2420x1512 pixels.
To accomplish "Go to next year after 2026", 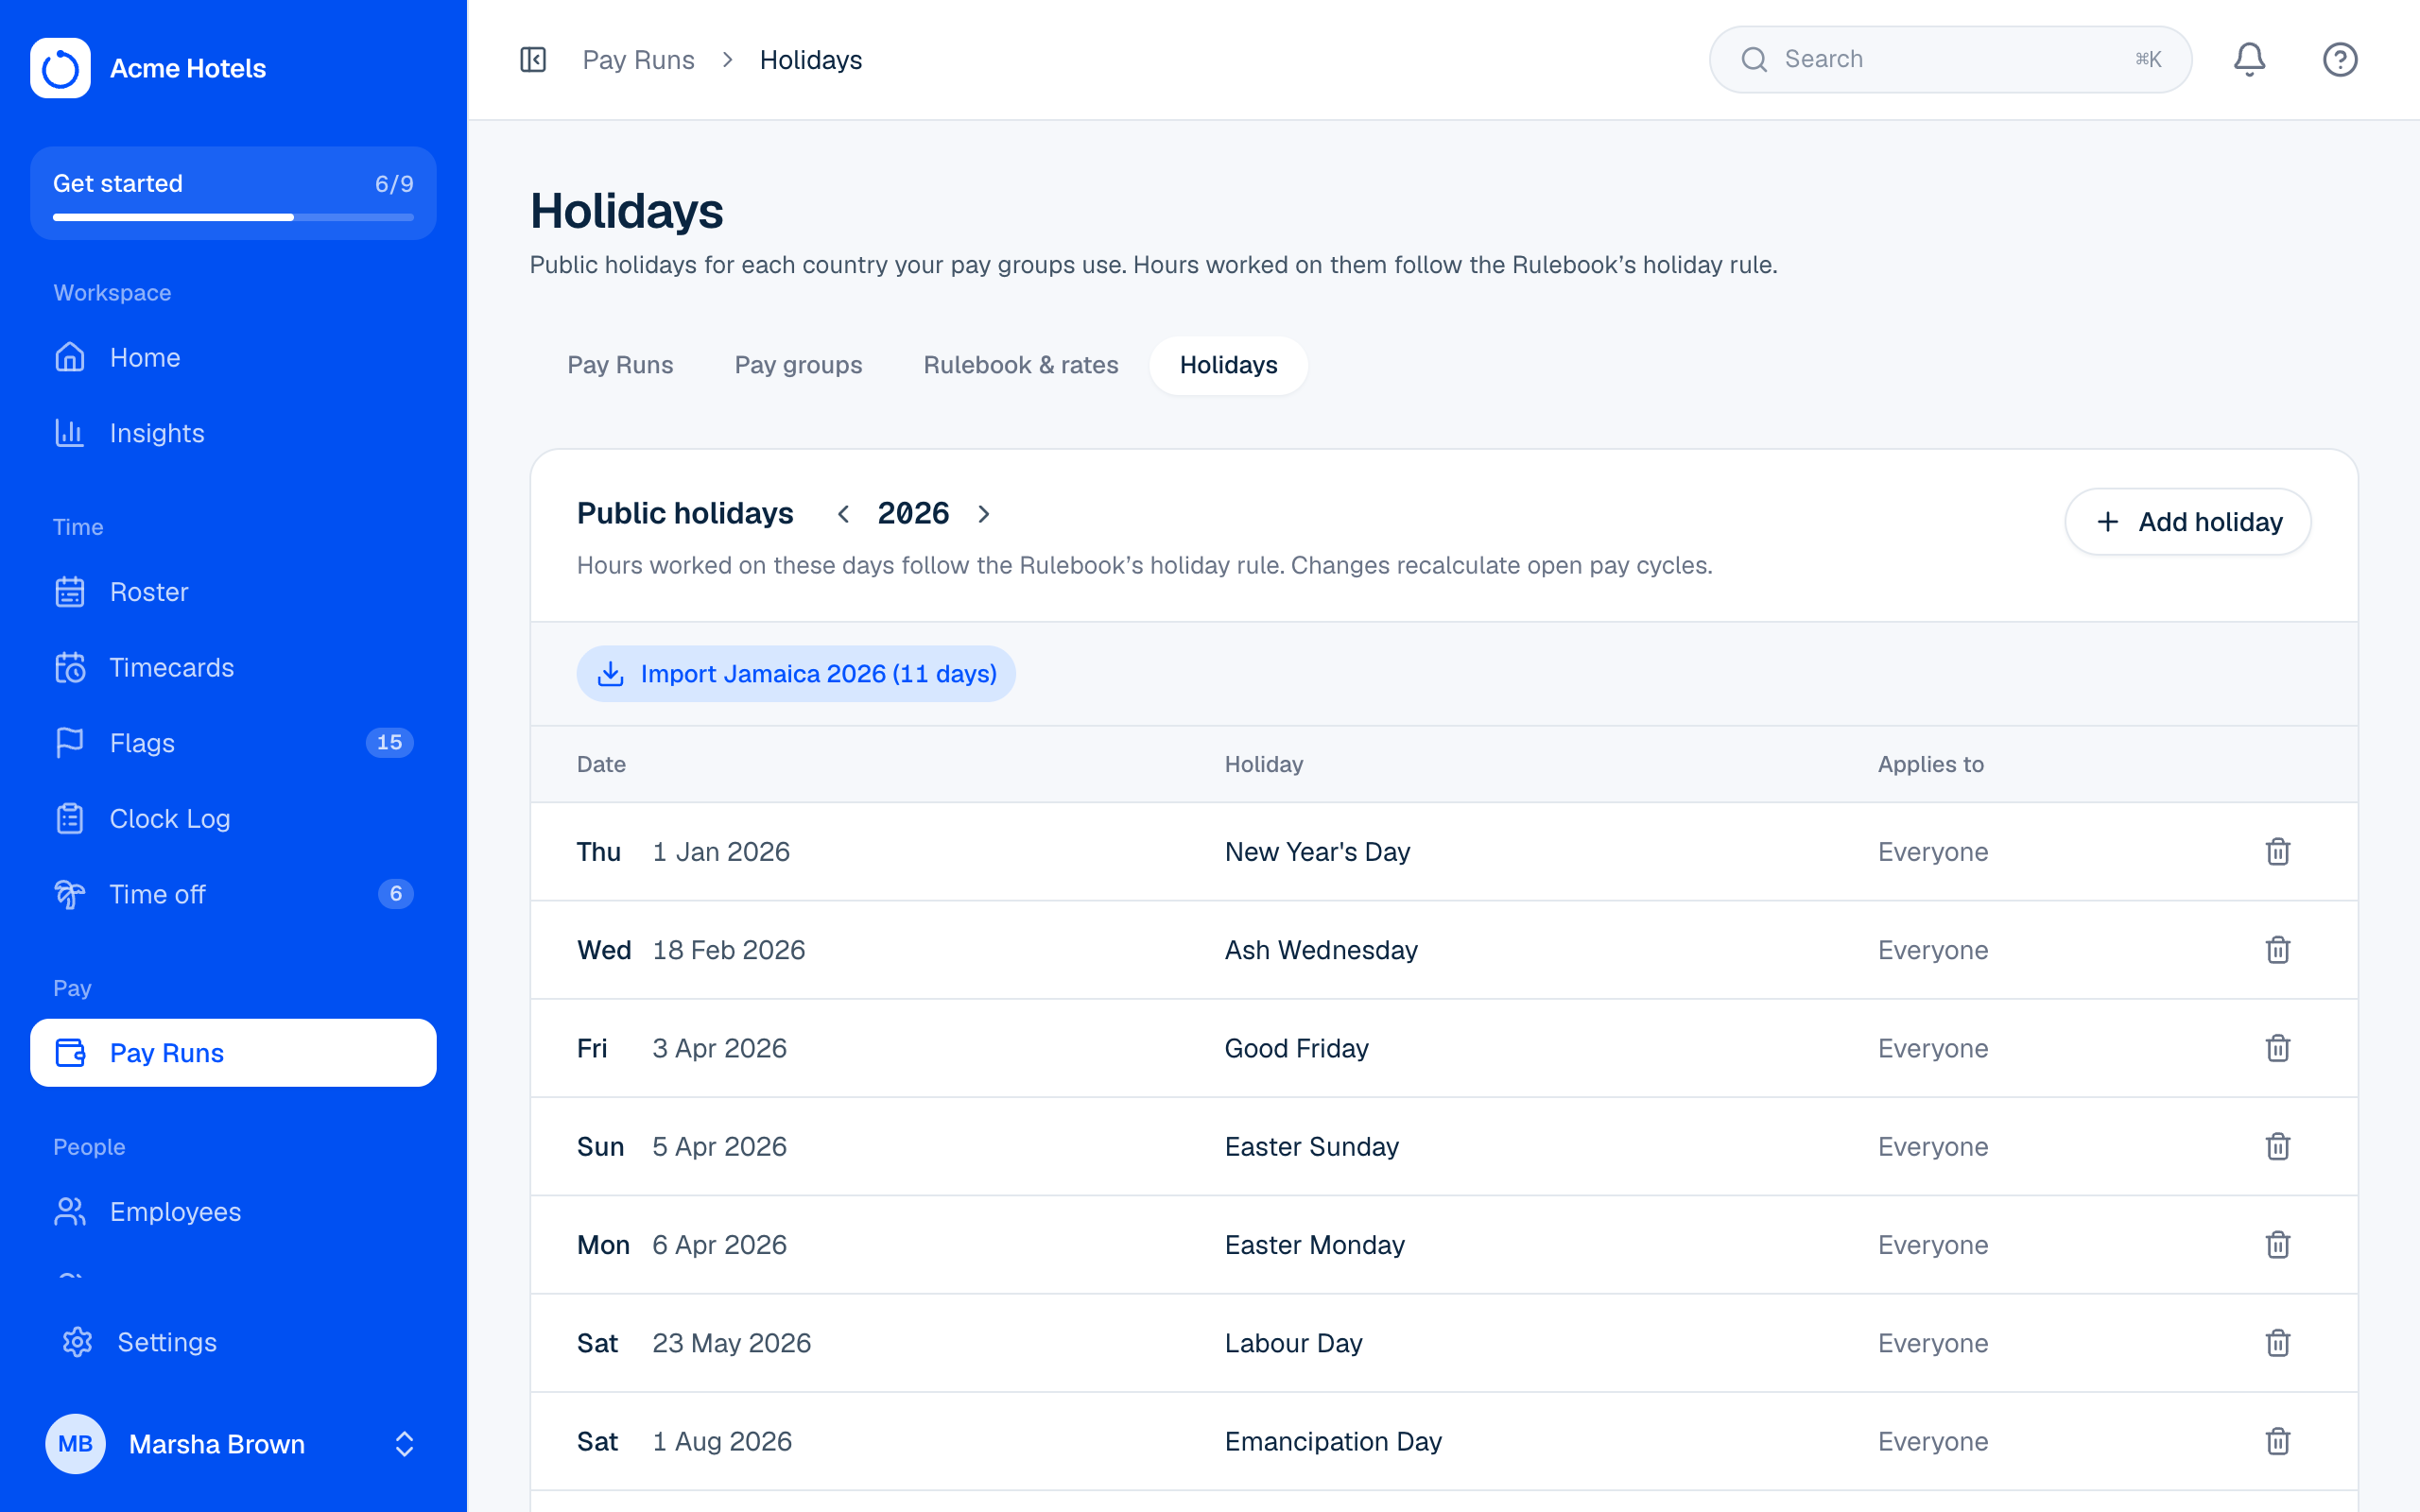I will pos(984,514).
